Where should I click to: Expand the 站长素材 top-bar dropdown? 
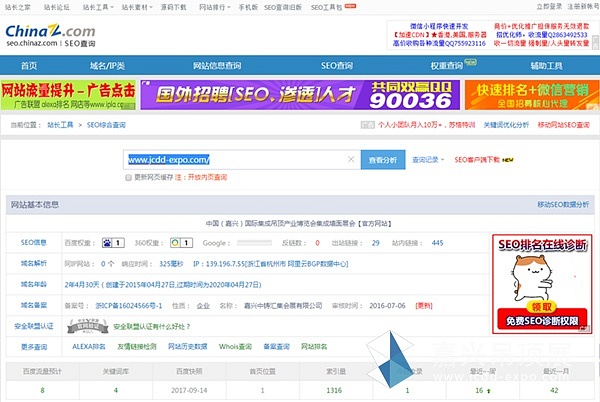tap(137, 7)
